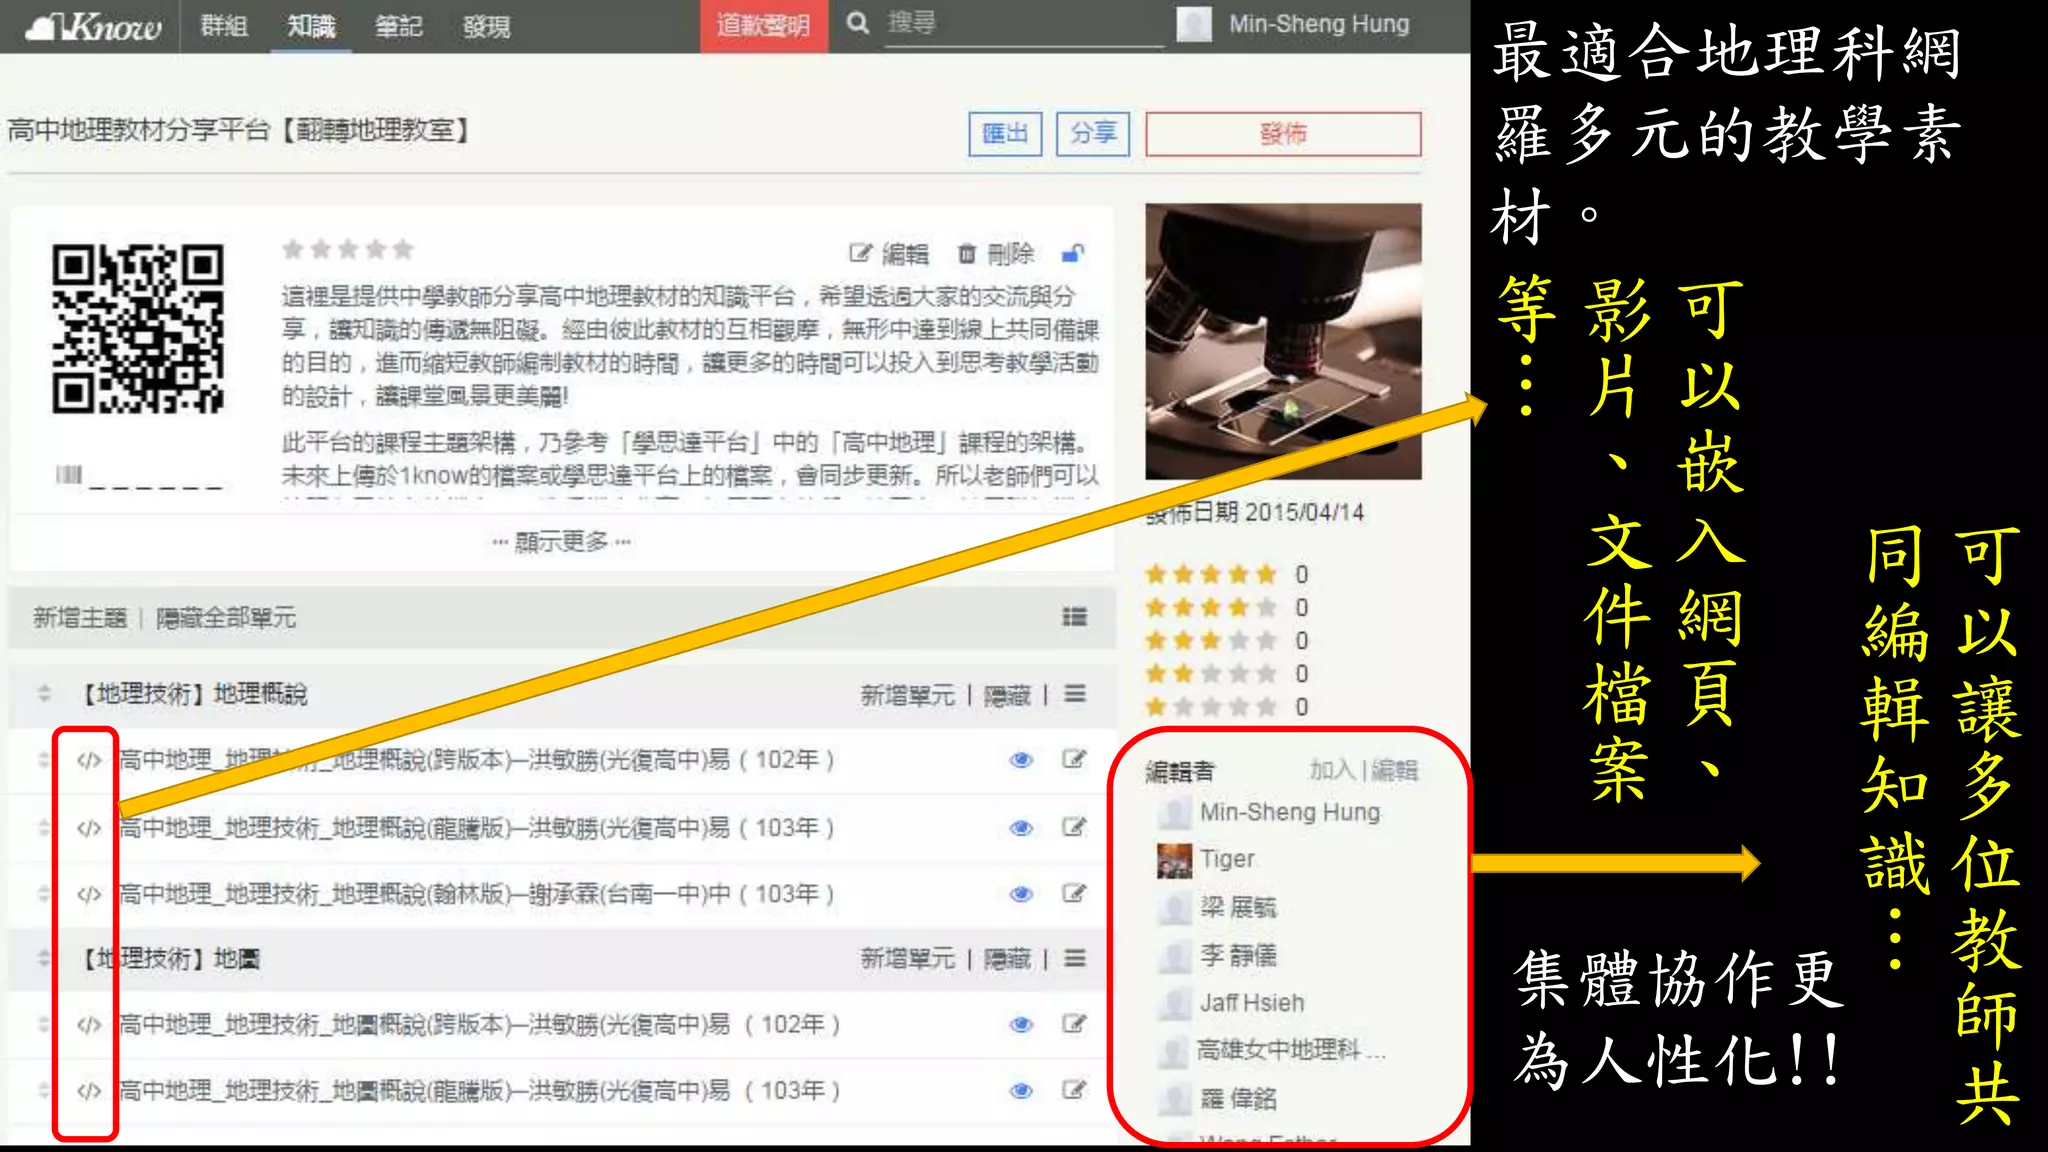The image size is (2048, 1152).
Task: Click embed code icon of 地圖概說(龍騰版) 103年 unit
Action: (x=89, y=1091)
